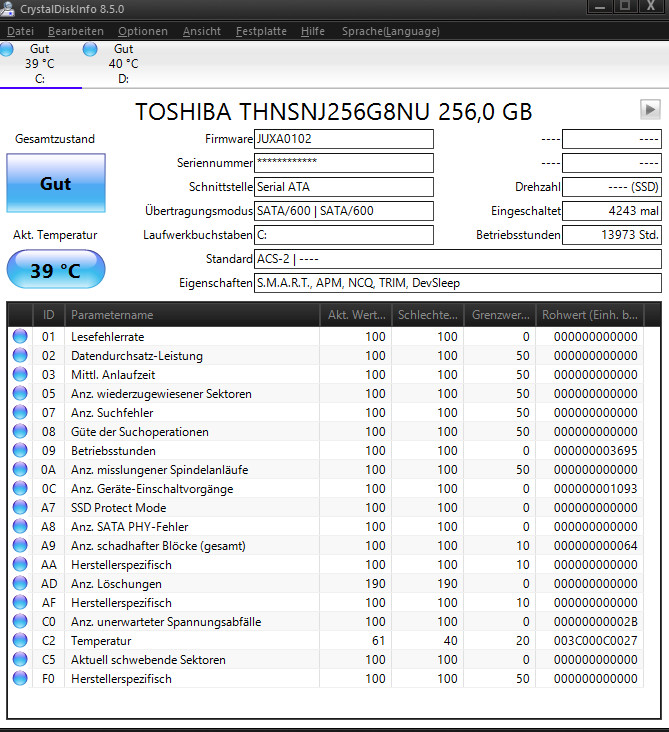Click the Übertragungsmodus field
Image resolution: width=669 pixels, height=732 pixels.
[344, 211]
